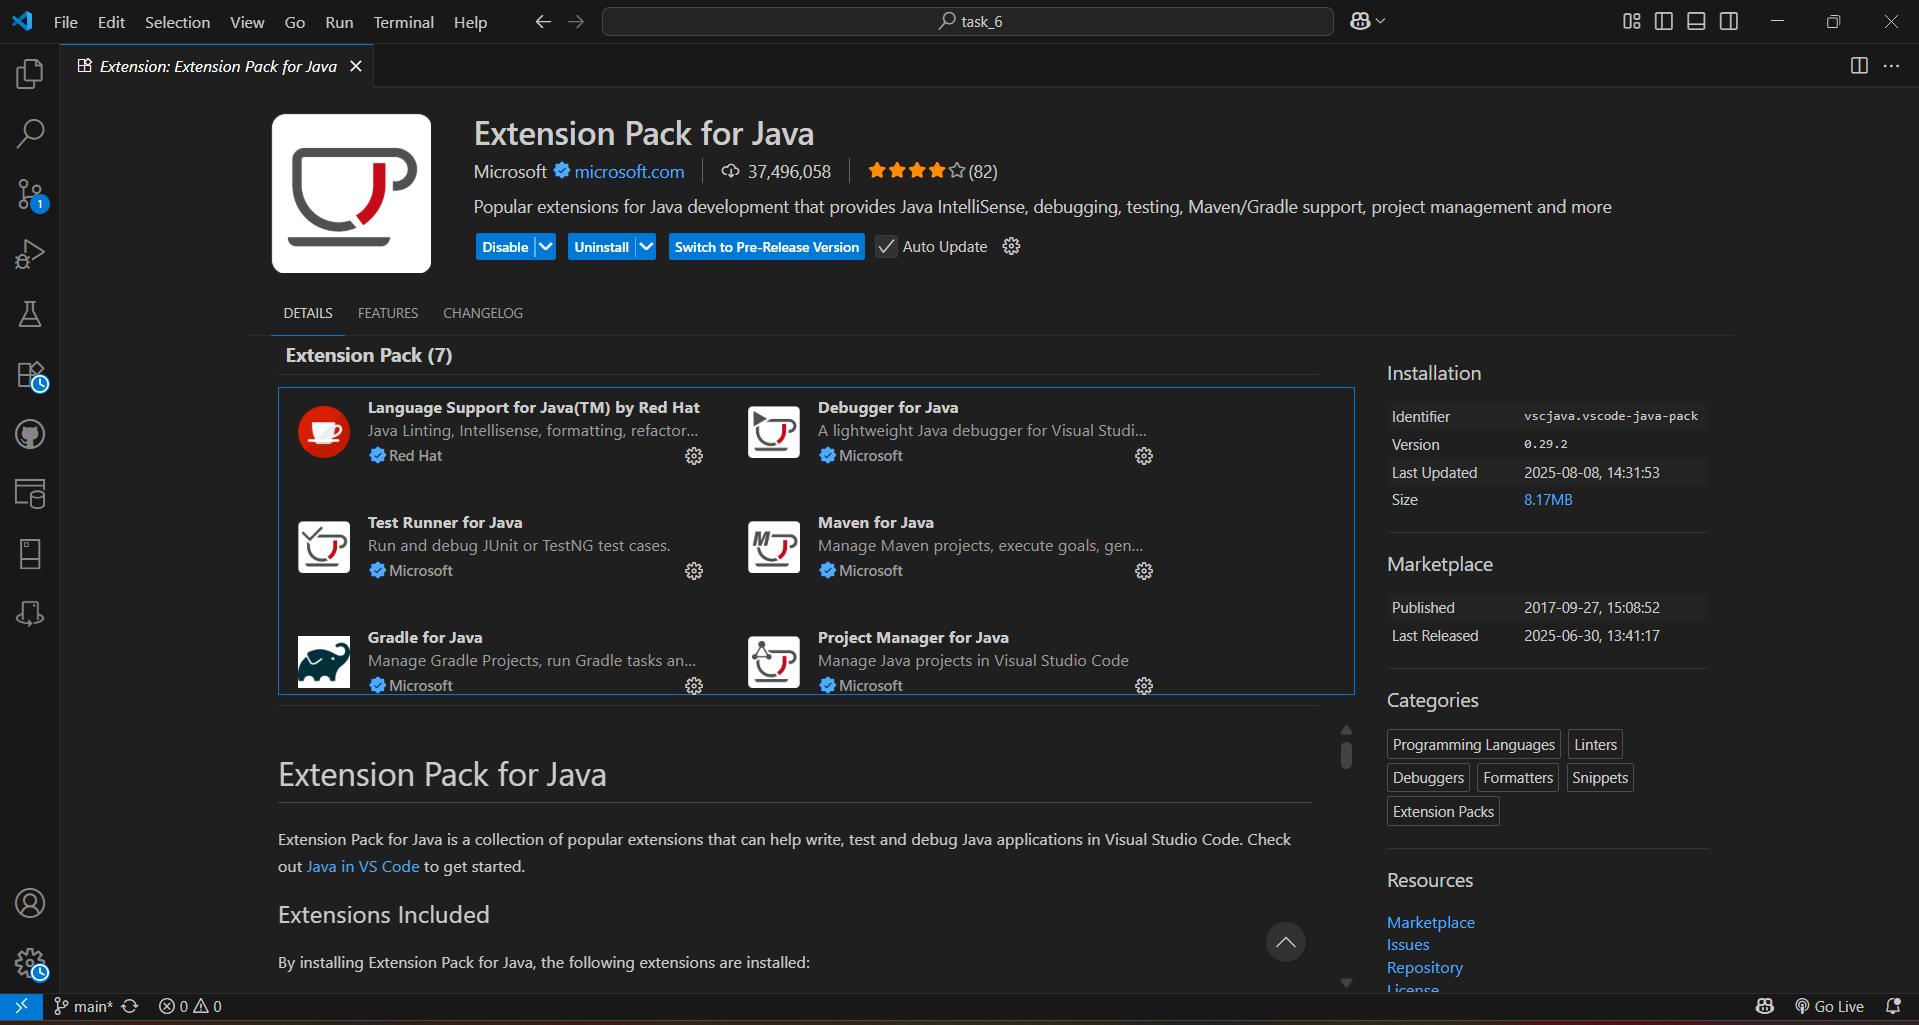Switch to the CHANGELOG tab
This screenshot has height=1025, width=1919.
tap(483, 313)
